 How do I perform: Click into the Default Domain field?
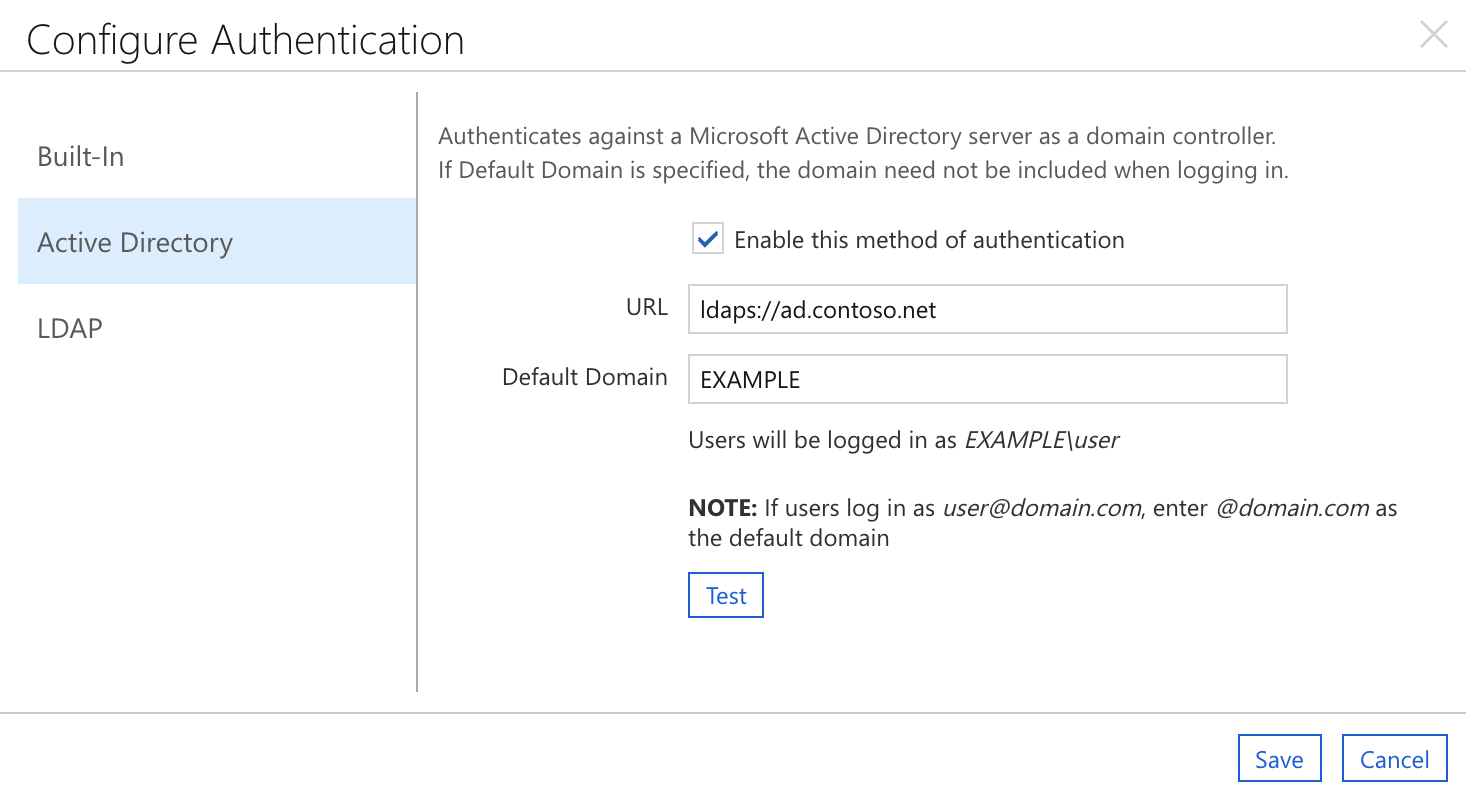(987, 380)
